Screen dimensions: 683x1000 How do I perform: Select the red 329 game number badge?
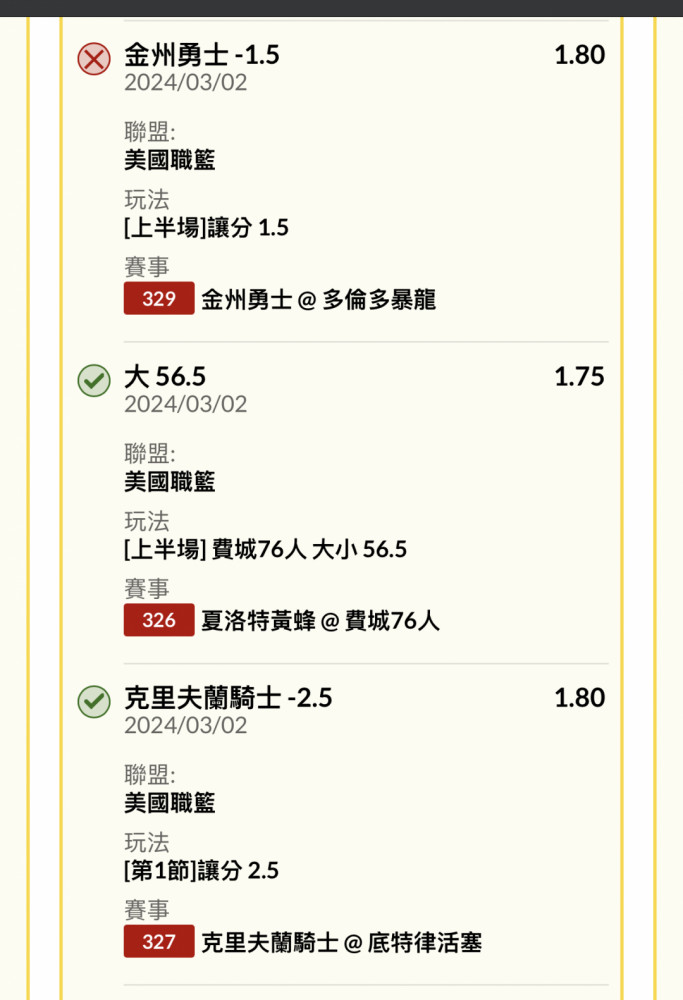(159, 298)
